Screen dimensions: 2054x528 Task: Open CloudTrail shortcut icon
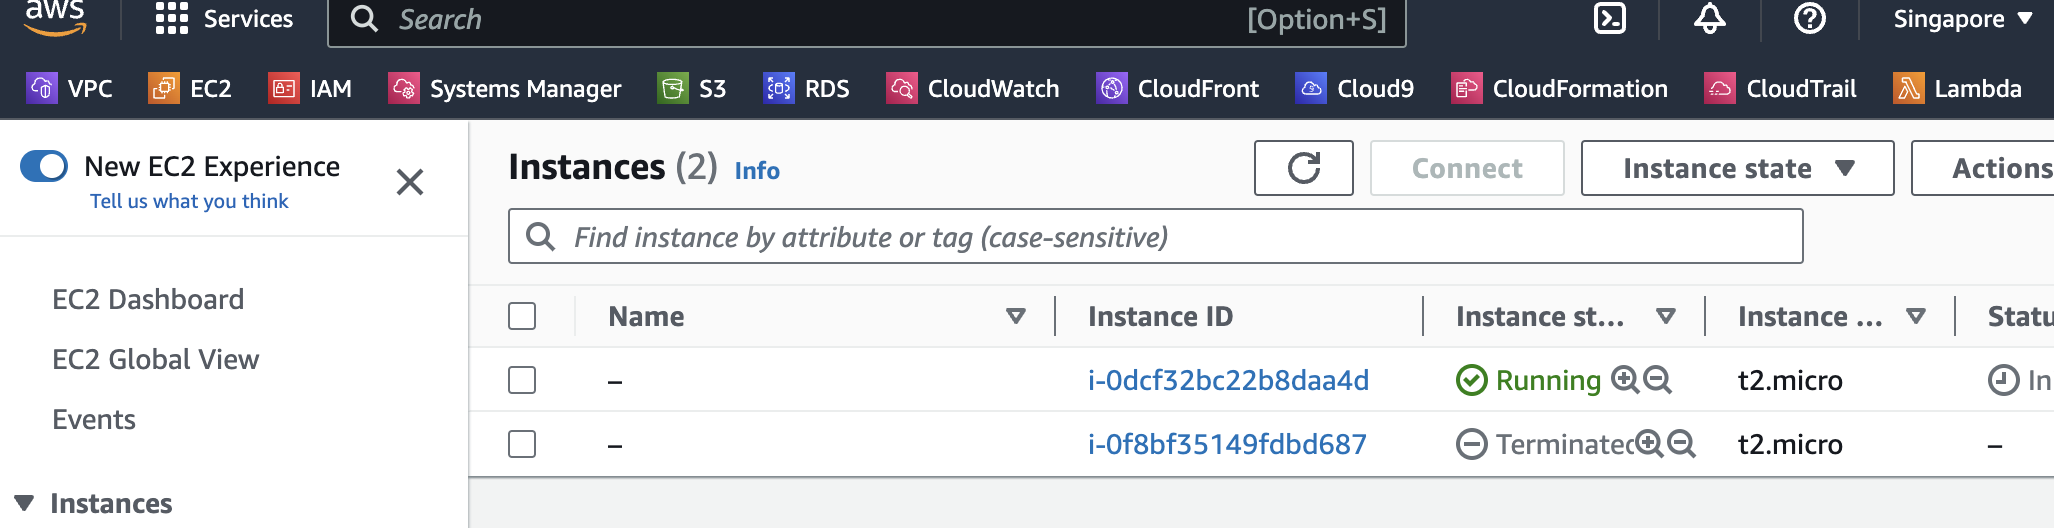pos(1720,88)
